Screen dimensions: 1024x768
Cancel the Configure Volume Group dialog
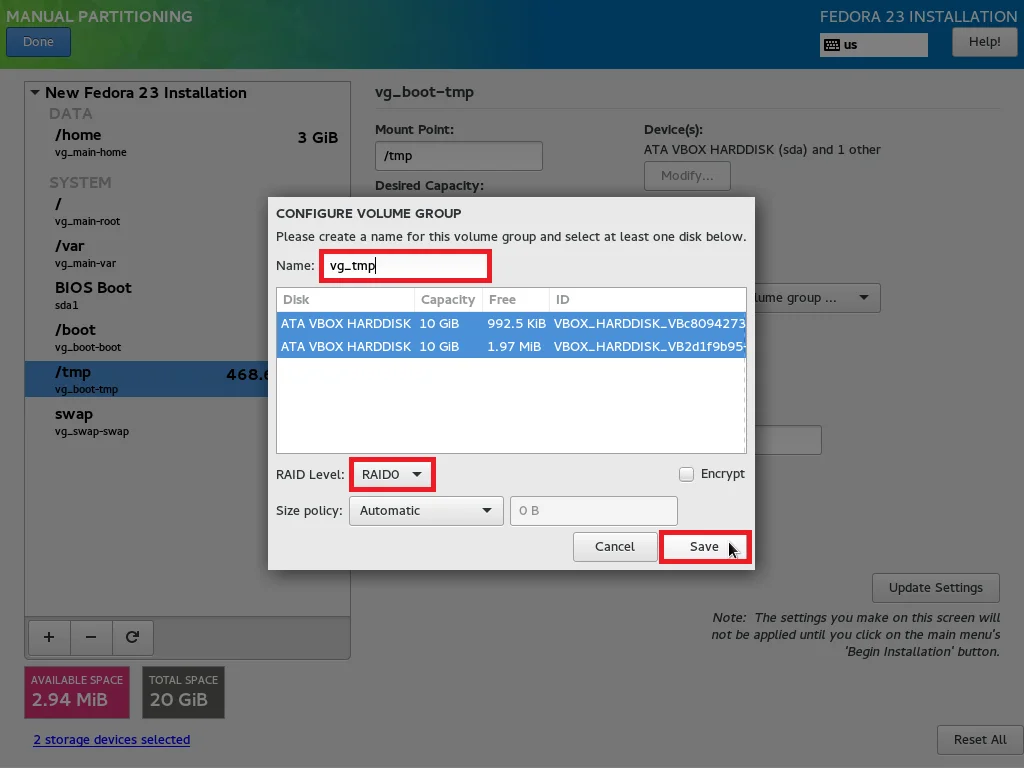pos(615,547)
